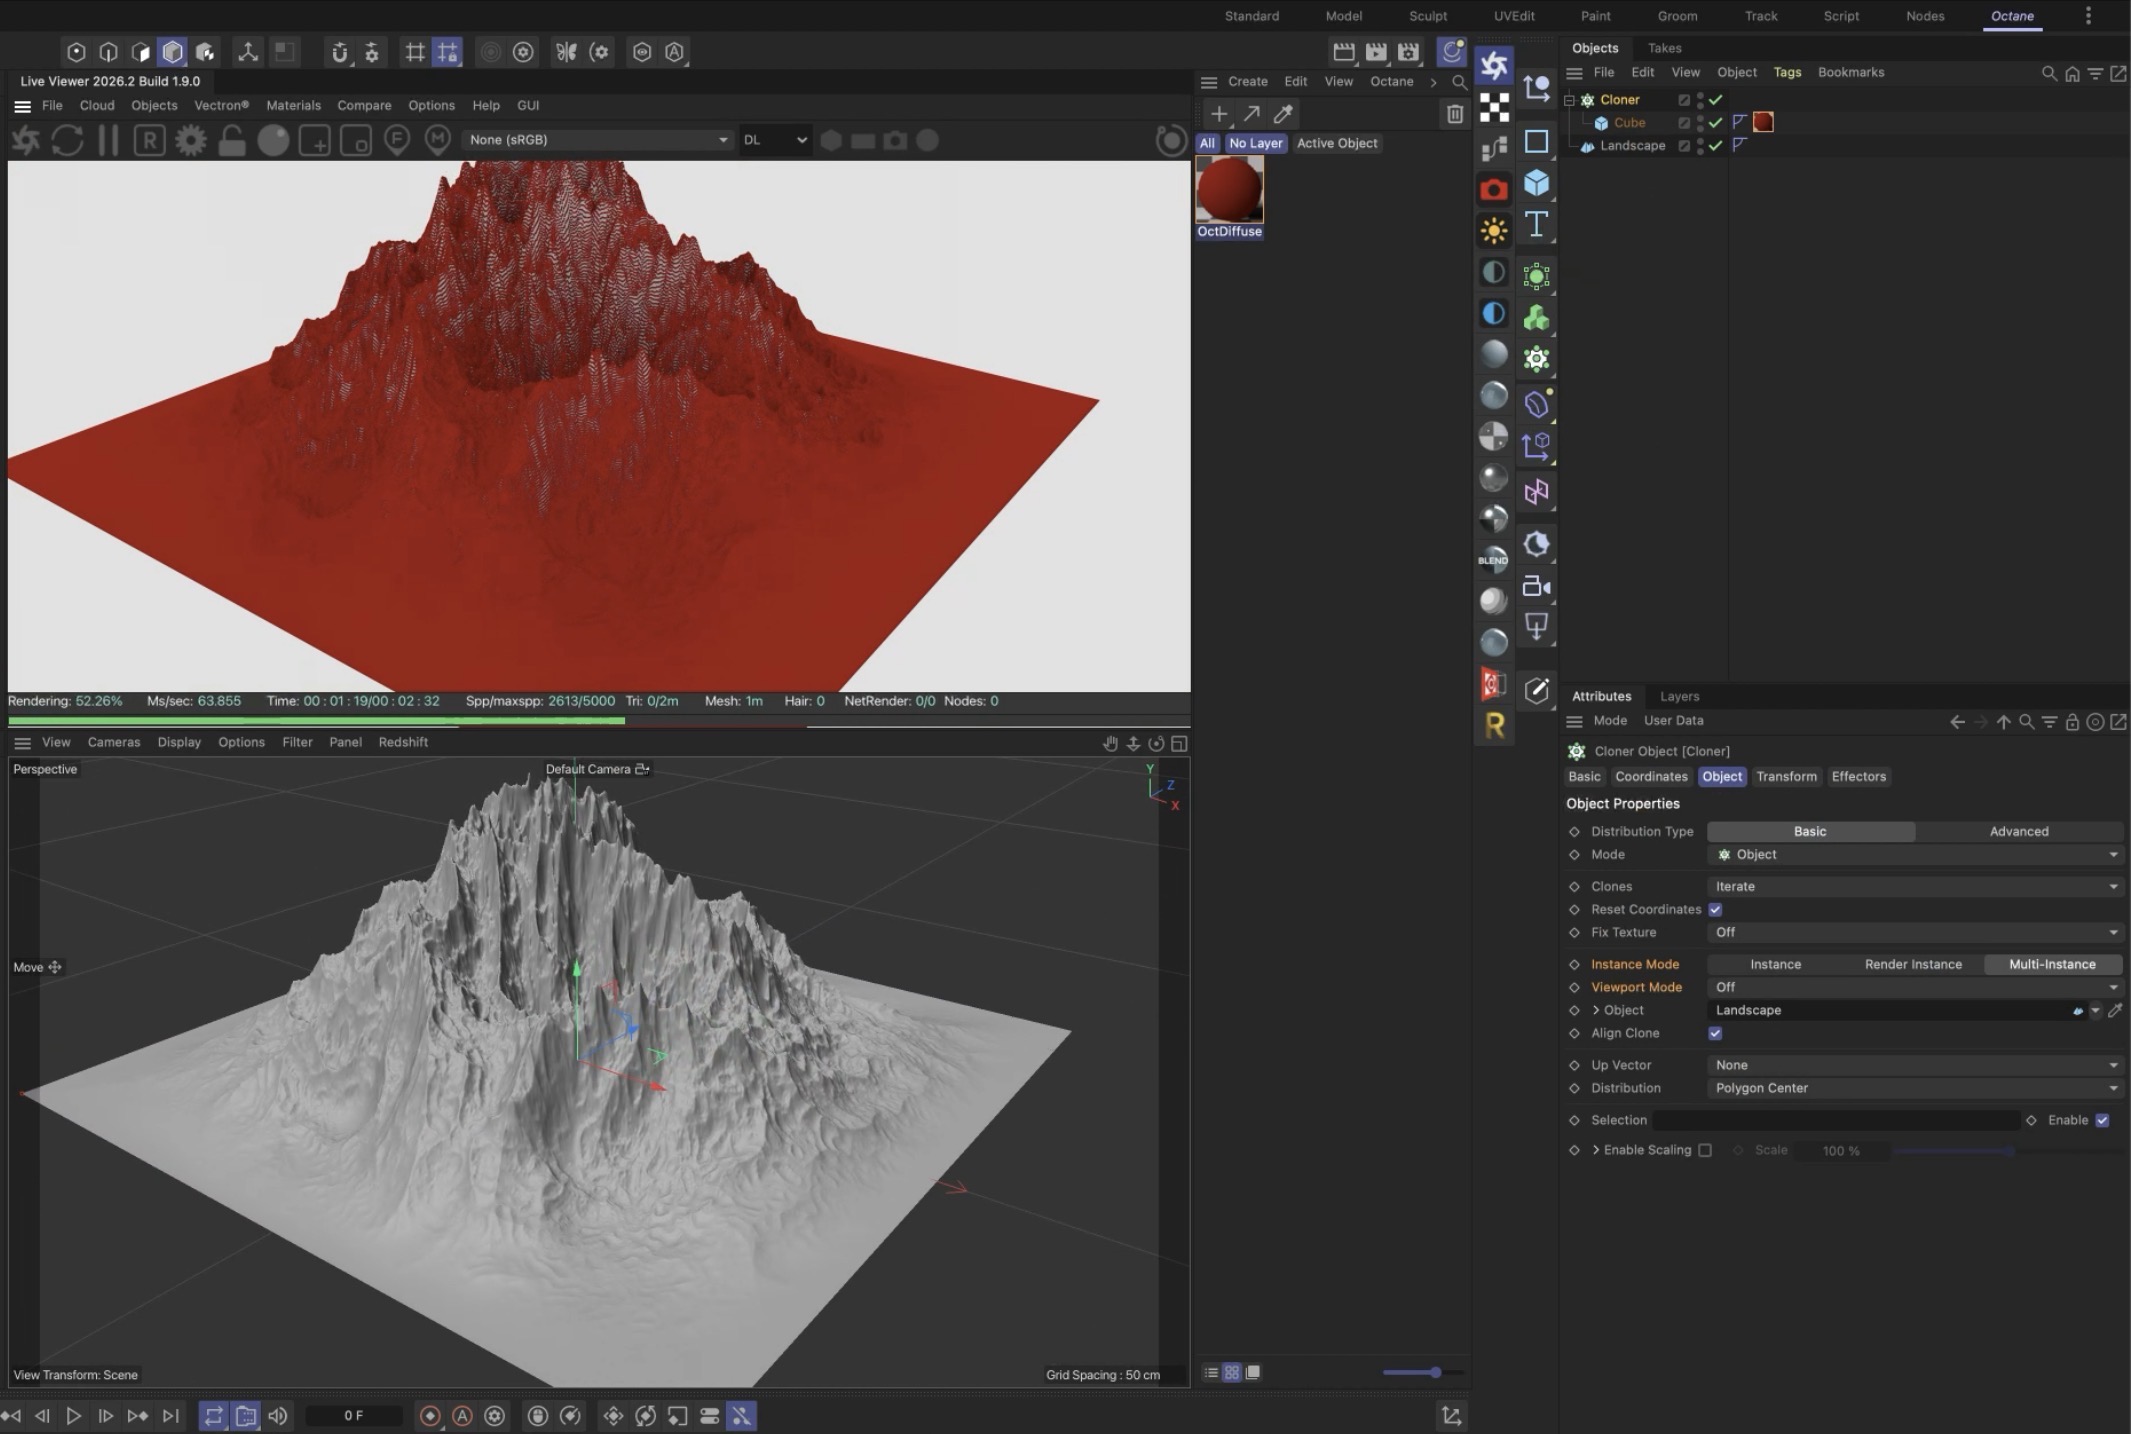This screenshot has height=1434, width=2131.
Task: Click the Octane checker texture icon
Action: pos(1494,107)
